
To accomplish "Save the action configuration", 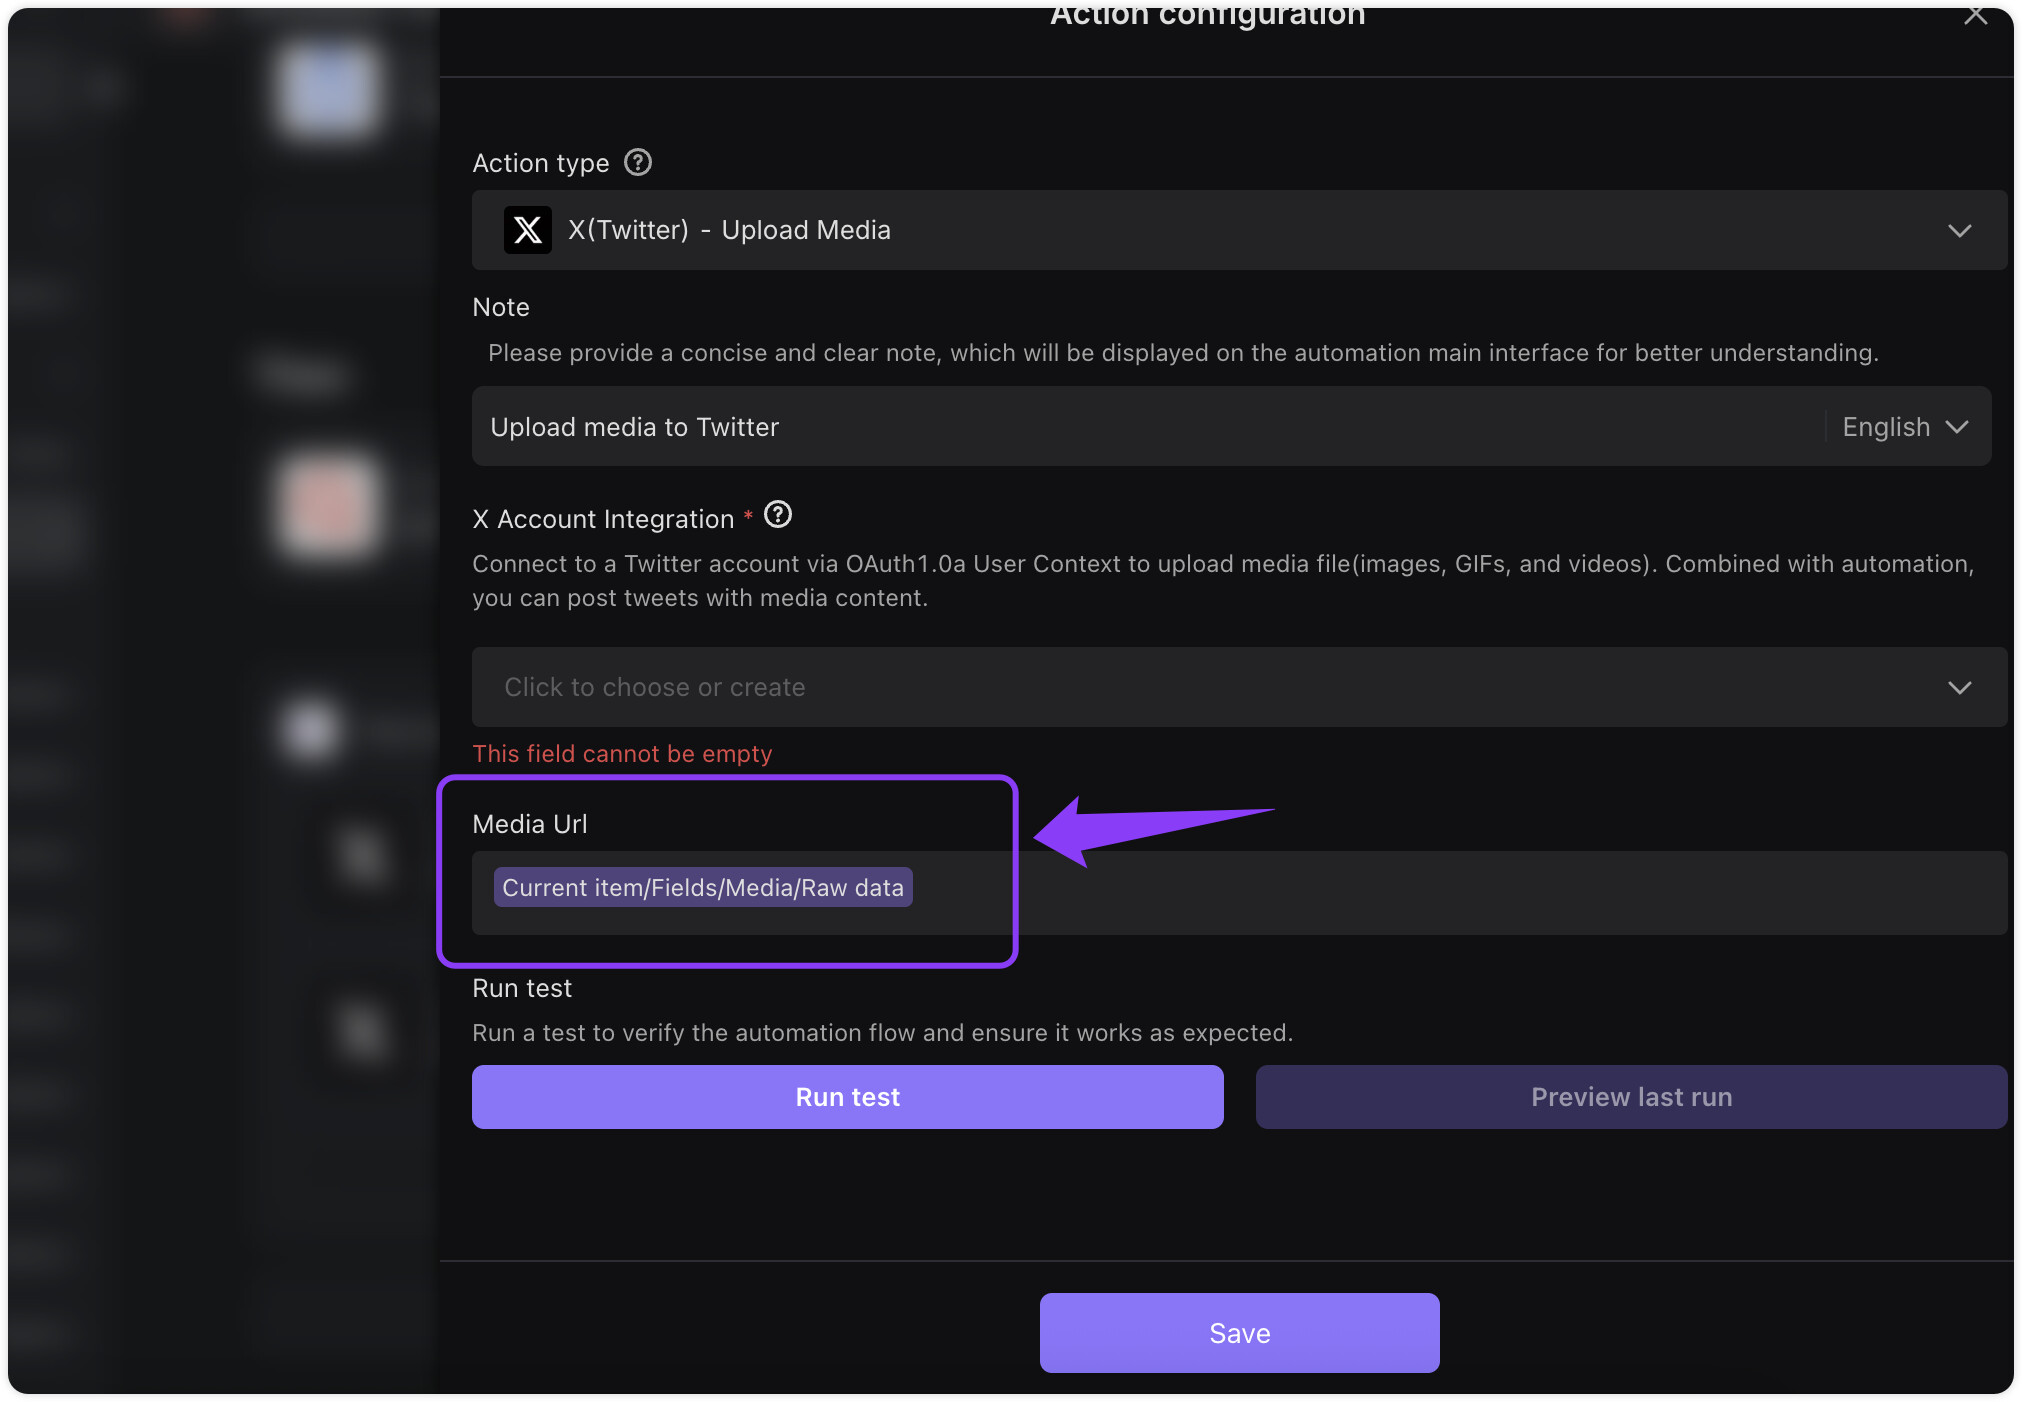I will pos(1239,1333).
